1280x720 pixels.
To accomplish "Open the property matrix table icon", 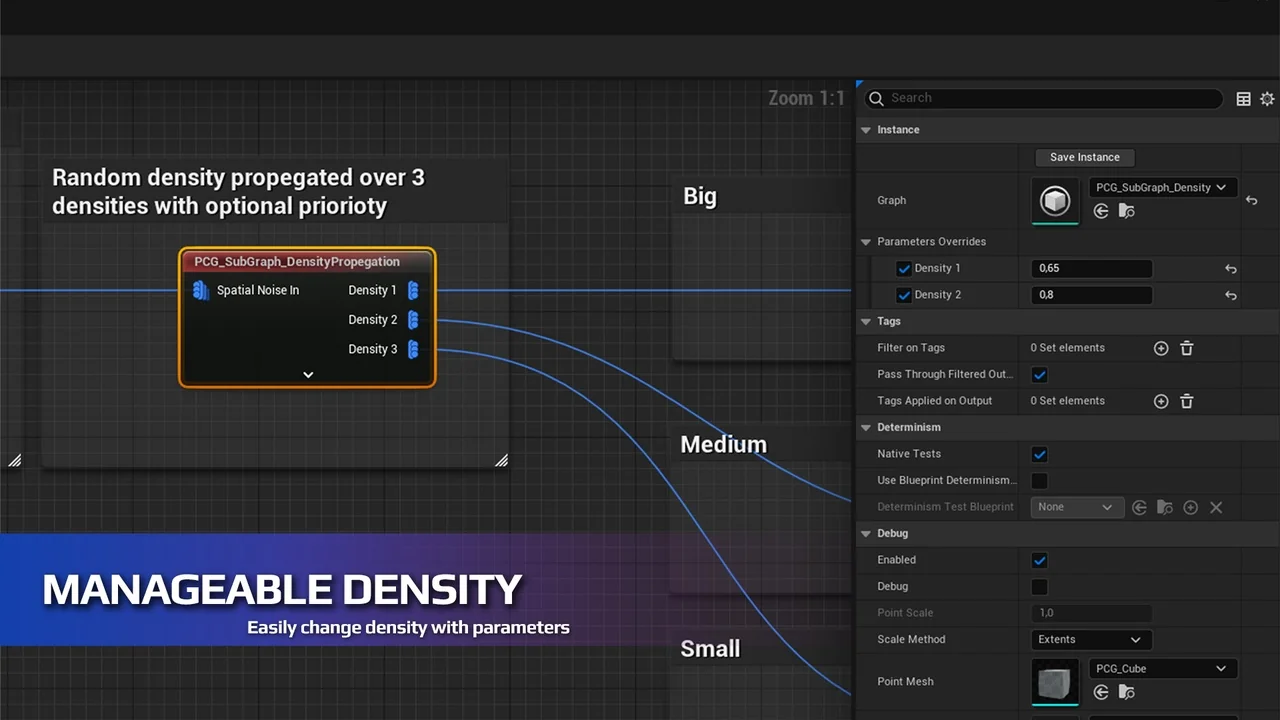I will click(1243, 99).
